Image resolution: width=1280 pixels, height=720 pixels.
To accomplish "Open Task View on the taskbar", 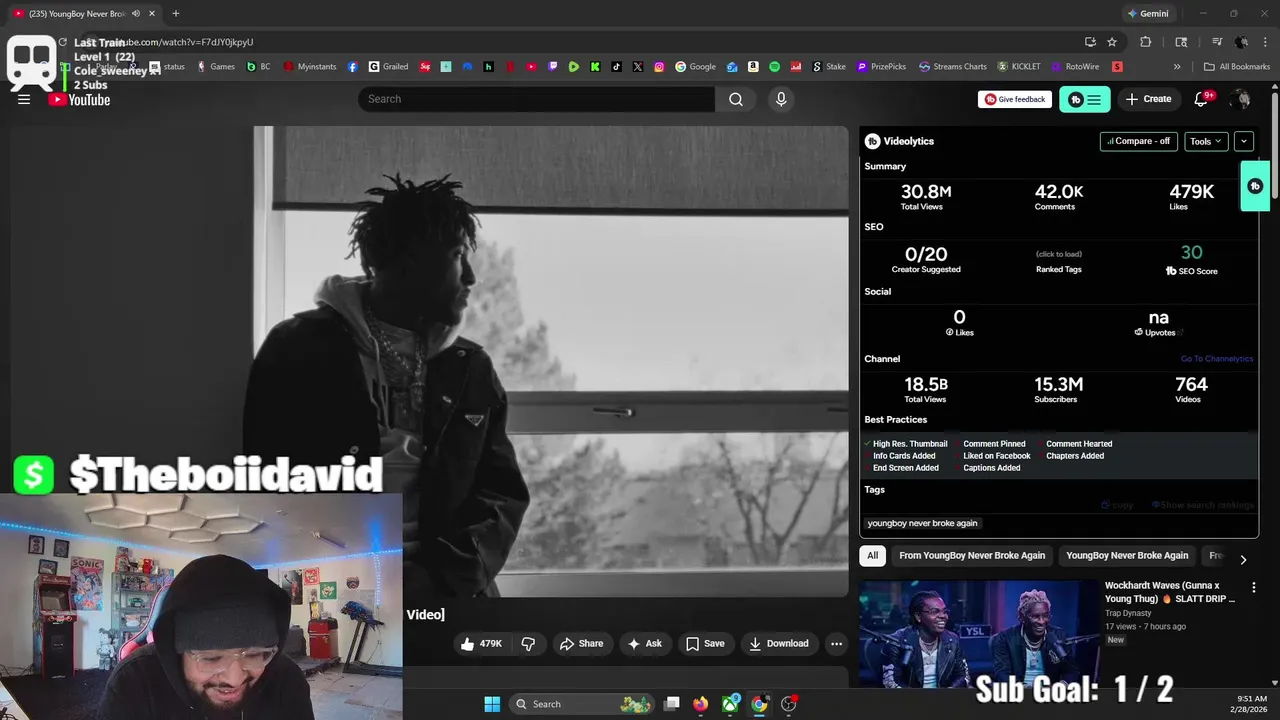I will (672, 704).
